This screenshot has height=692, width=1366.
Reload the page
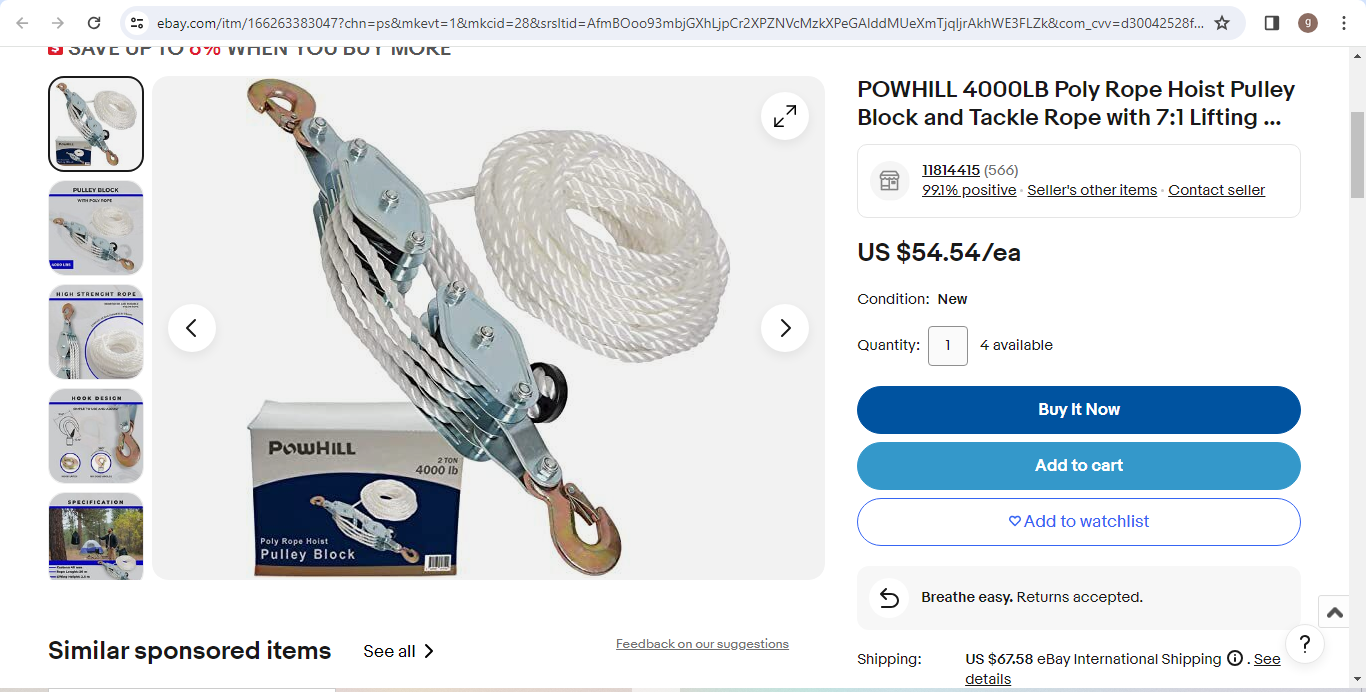click(94, 23)
